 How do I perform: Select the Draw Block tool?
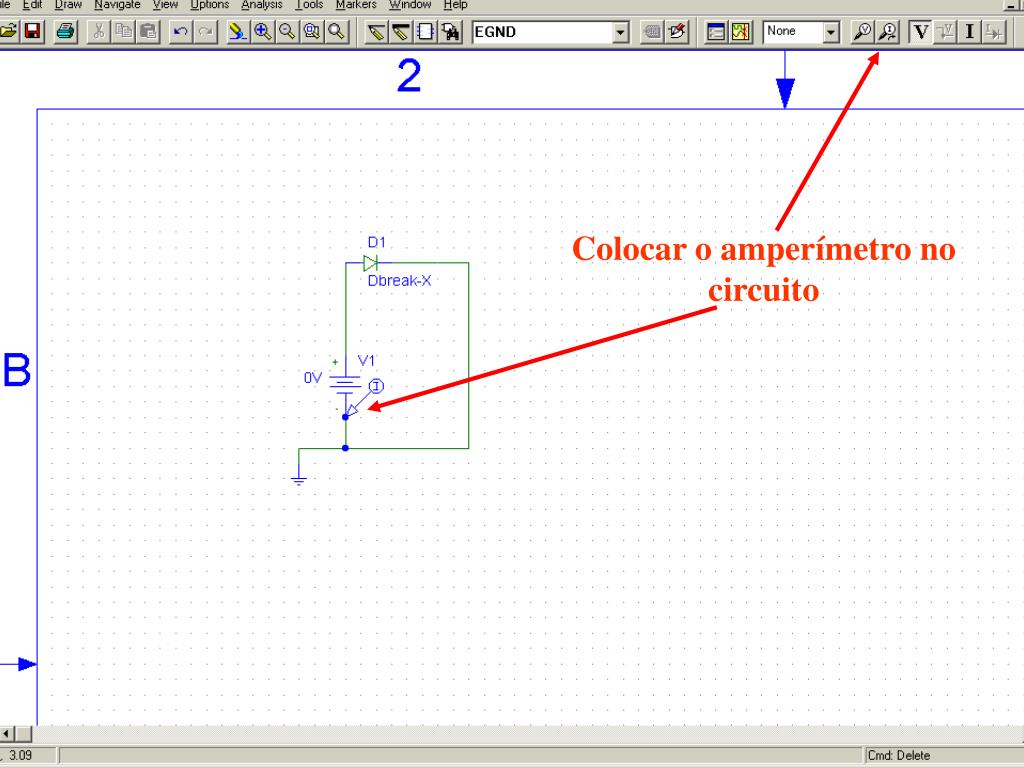point(425,31)
